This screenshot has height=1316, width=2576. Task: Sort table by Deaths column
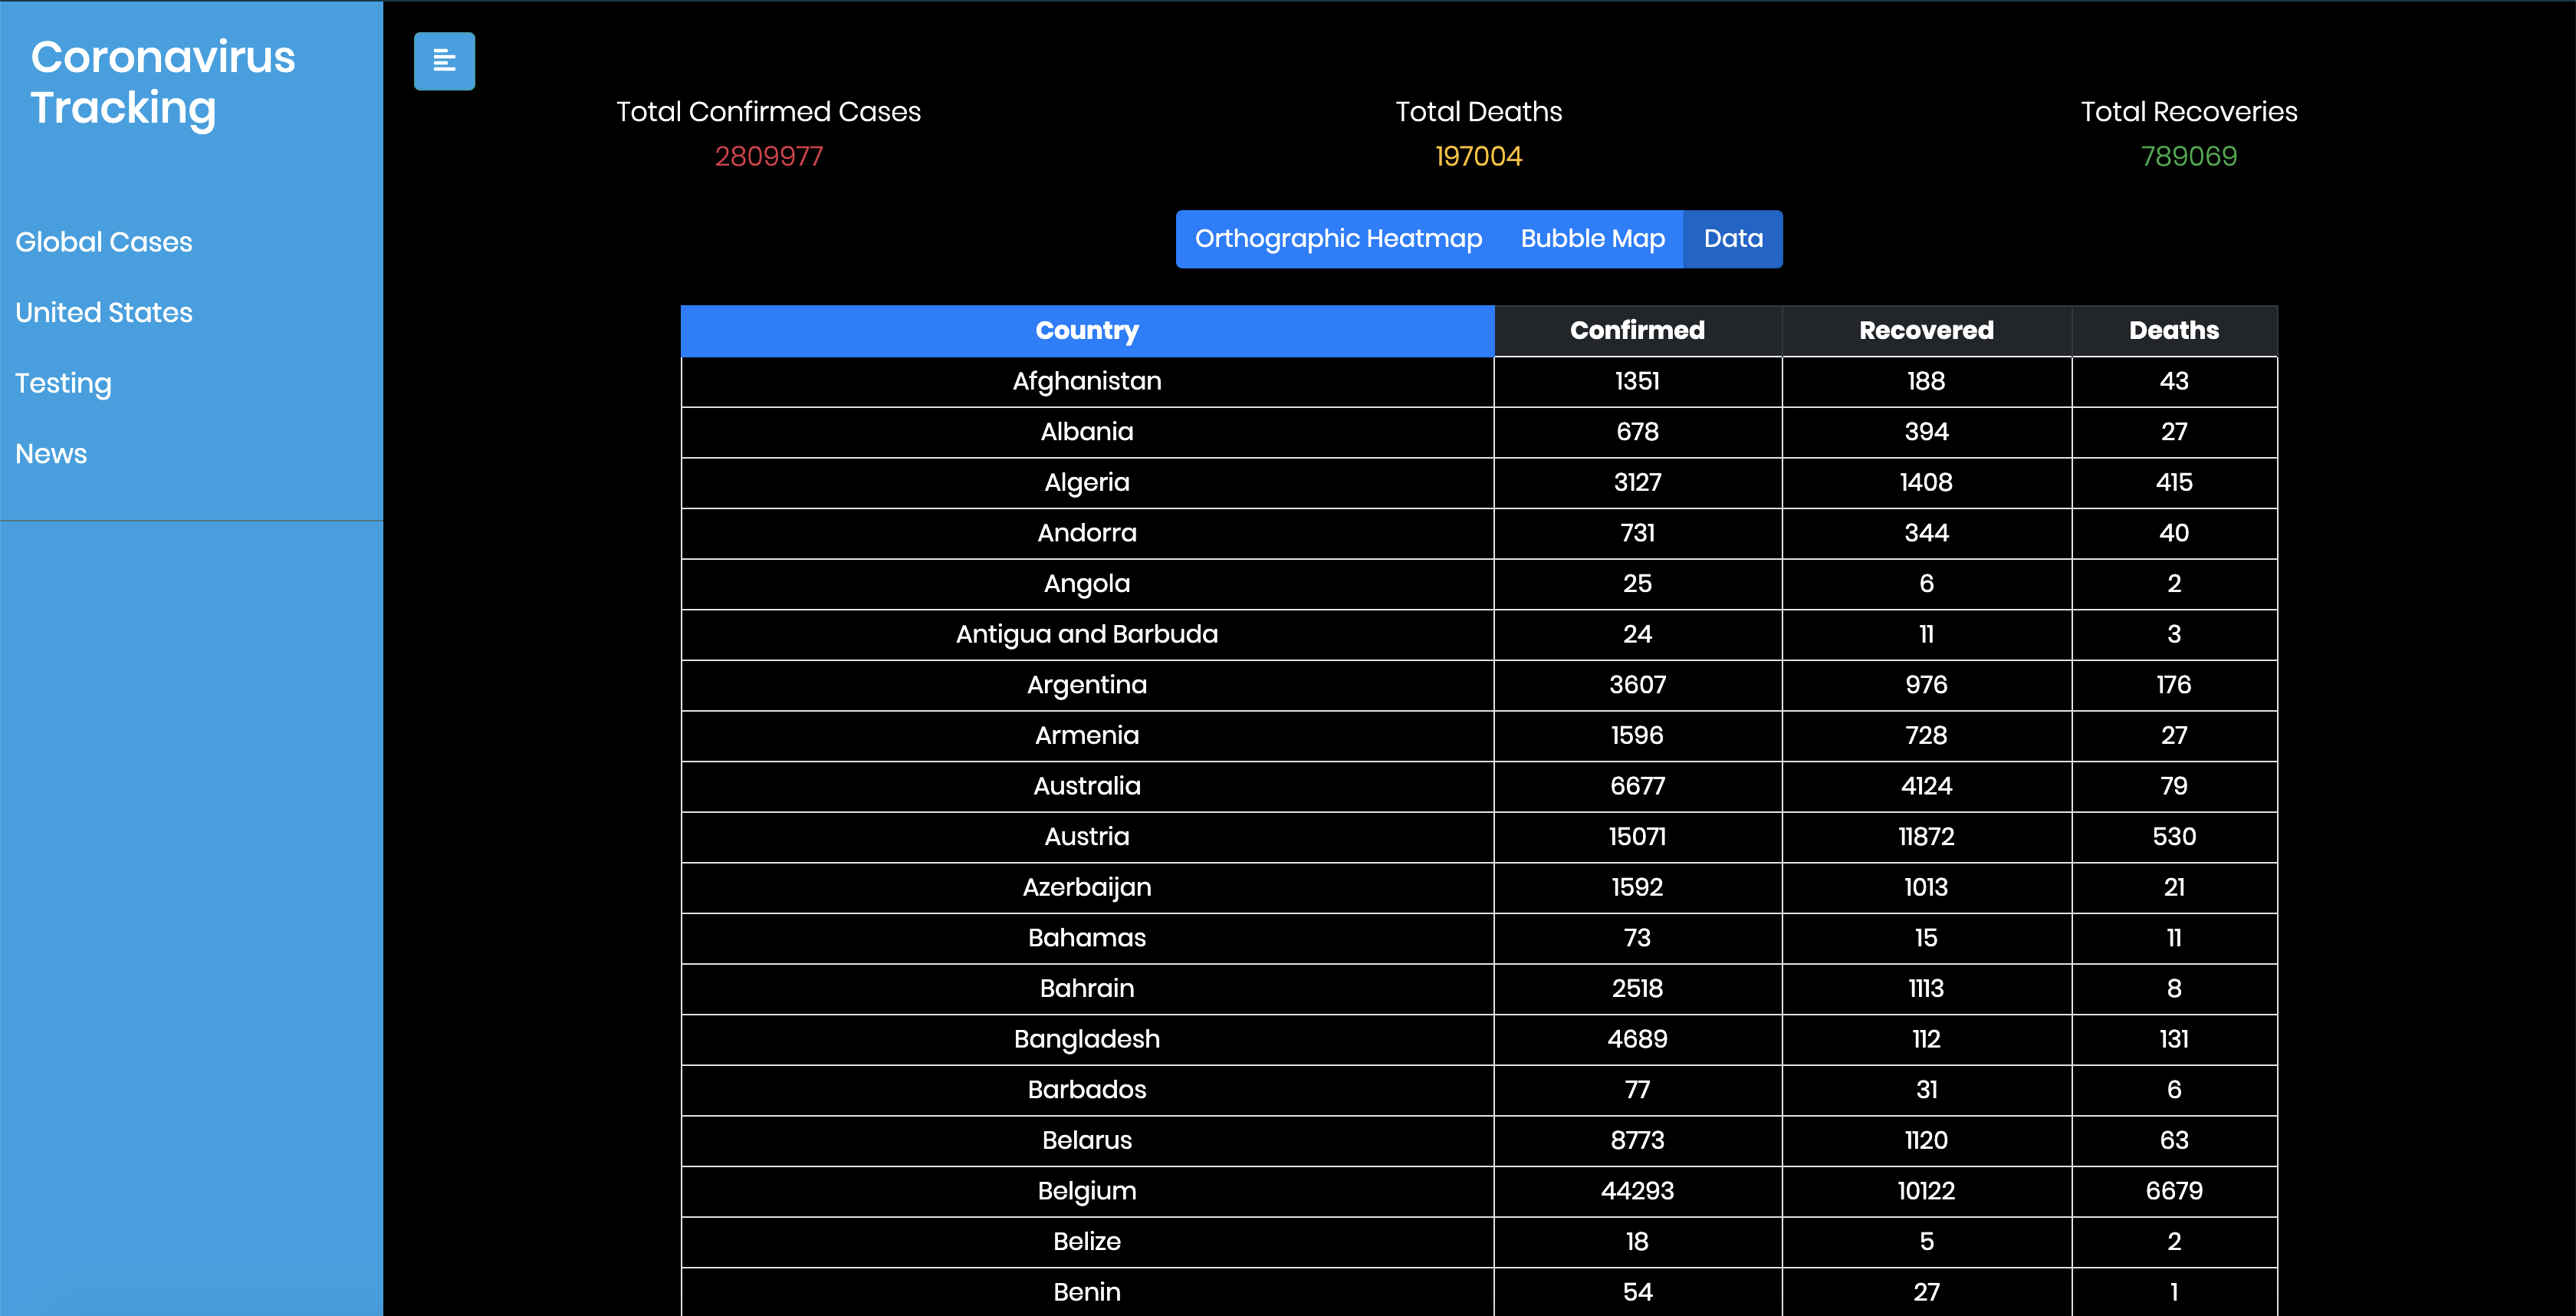coord(2173,331)
